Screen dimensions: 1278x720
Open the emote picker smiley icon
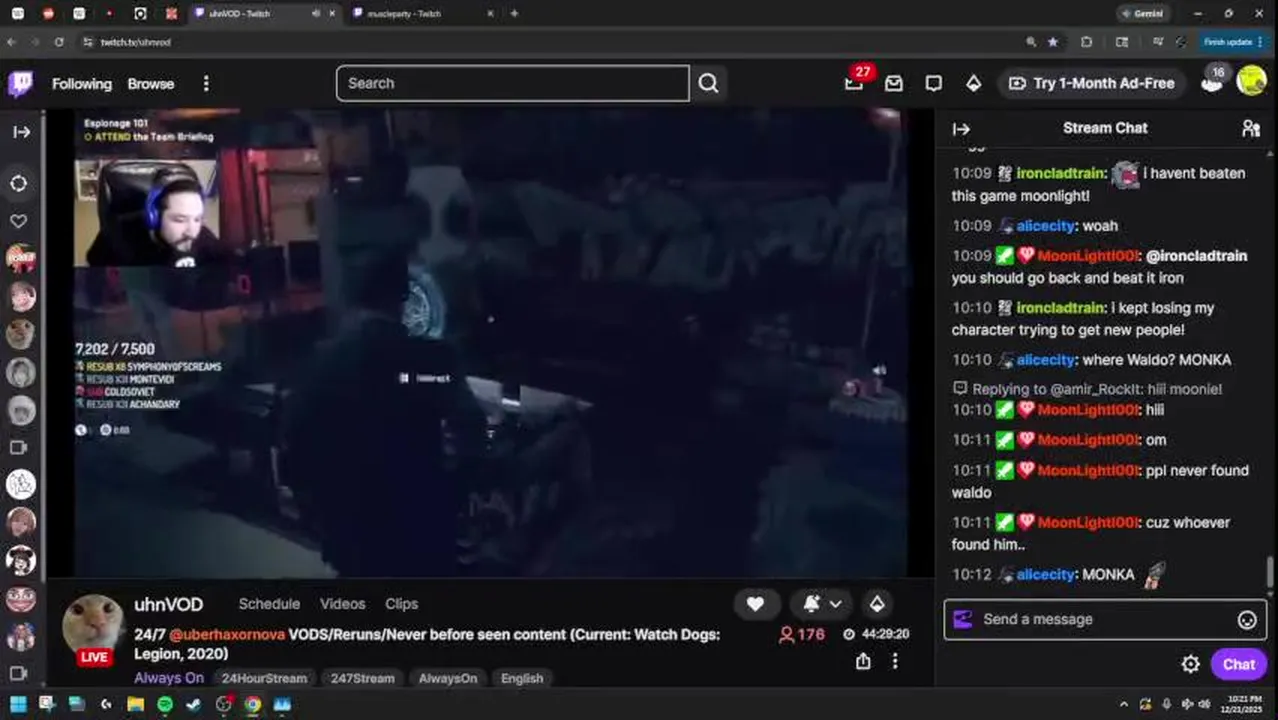[1247, 620]
